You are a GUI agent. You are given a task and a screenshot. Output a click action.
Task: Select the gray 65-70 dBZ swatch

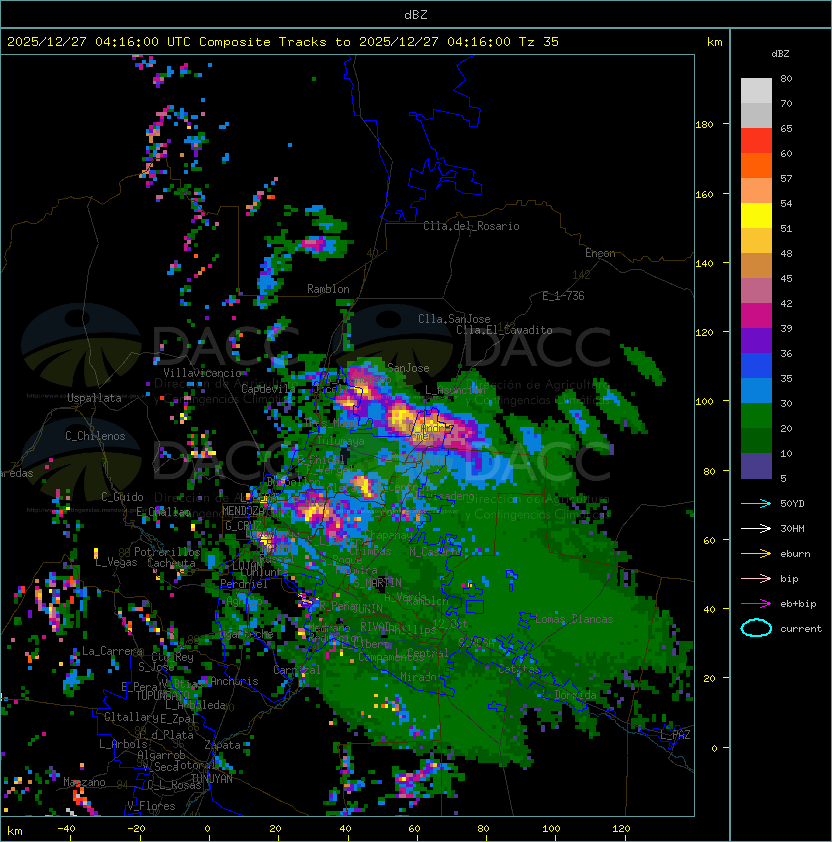pos(756,115)
